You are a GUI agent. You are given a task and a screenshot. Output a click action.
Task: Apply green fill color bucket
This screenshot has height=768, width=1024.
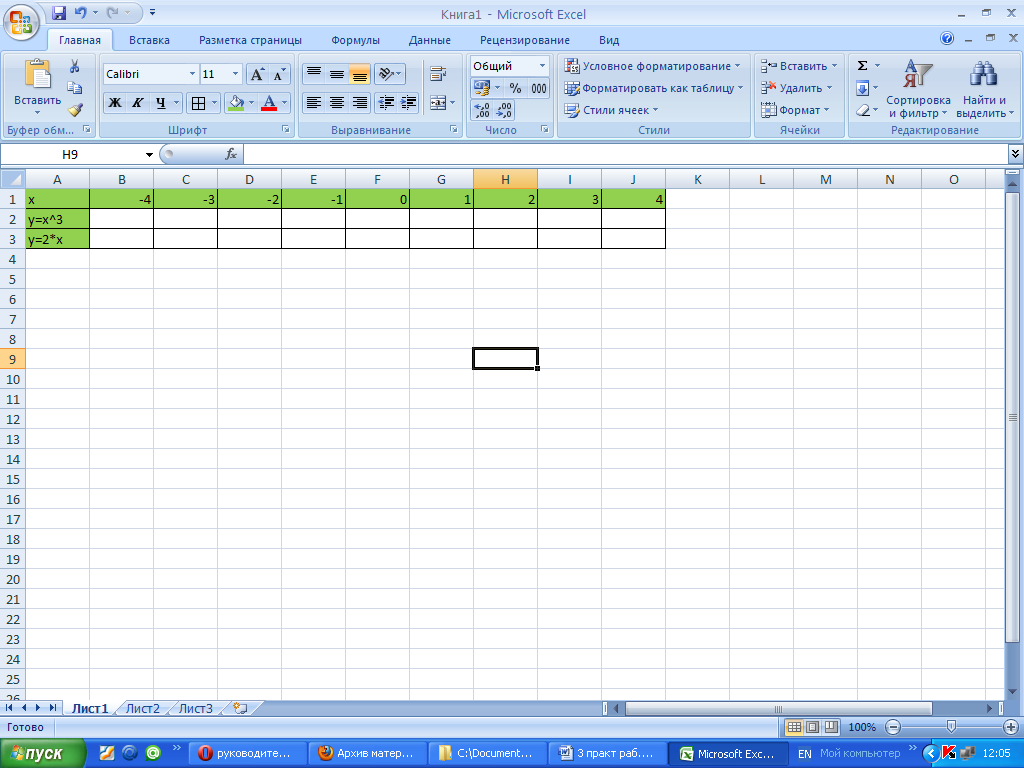point(236,103)
